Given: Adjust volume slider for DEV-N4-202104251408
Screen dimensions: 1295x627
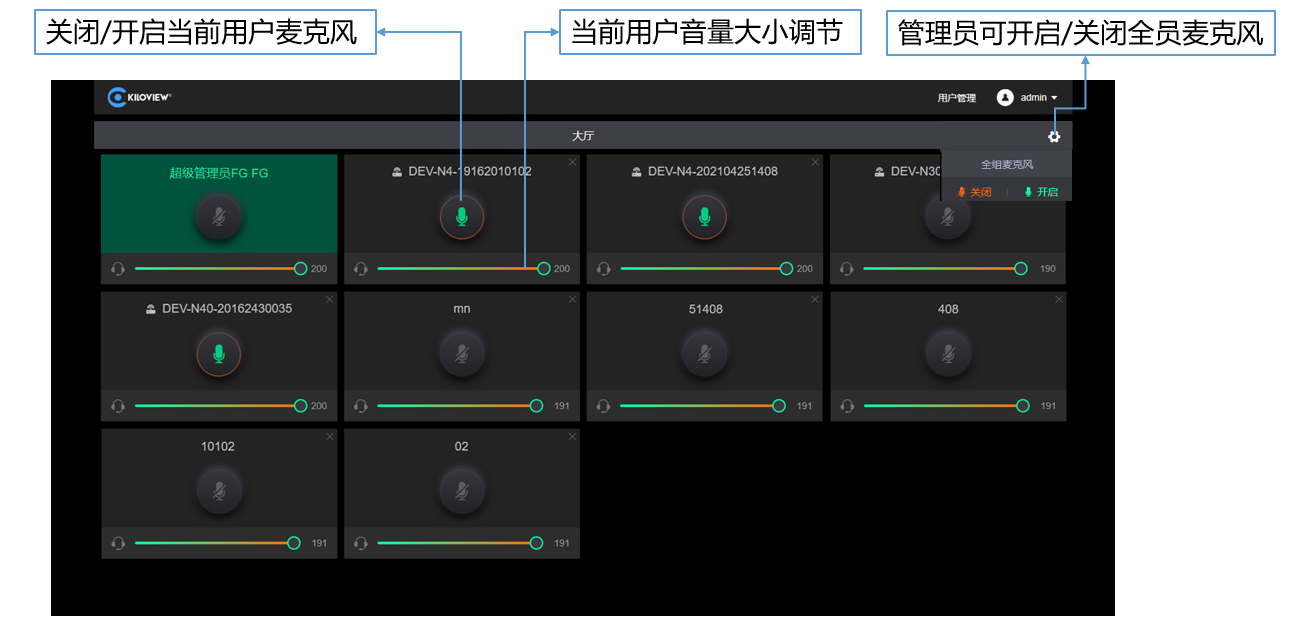Looking at the screenshot, I should [x=707, y=268].
